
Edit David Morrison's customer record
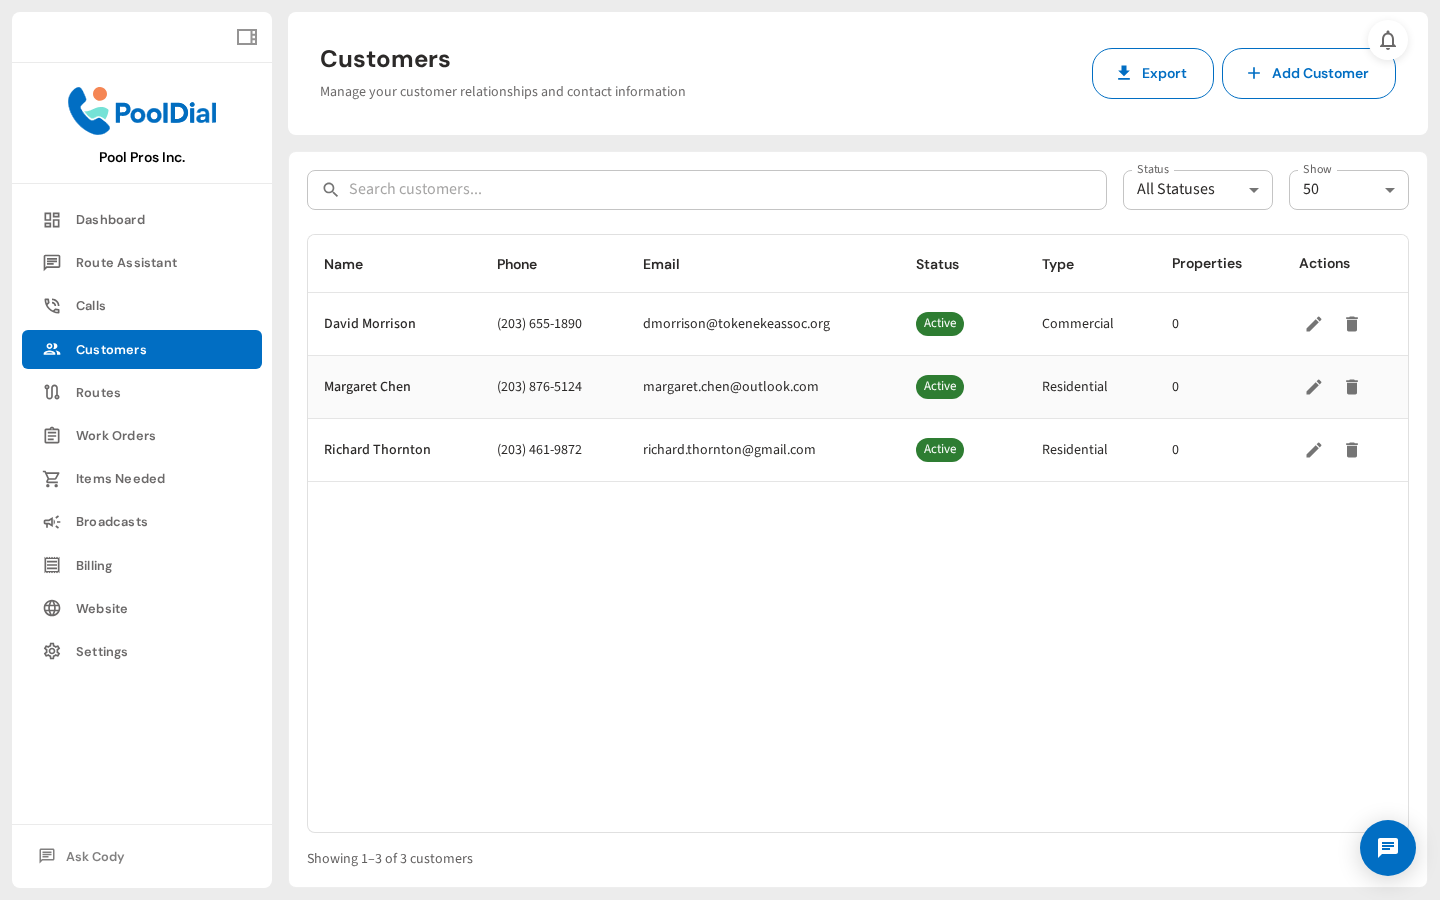point(1314,323)
